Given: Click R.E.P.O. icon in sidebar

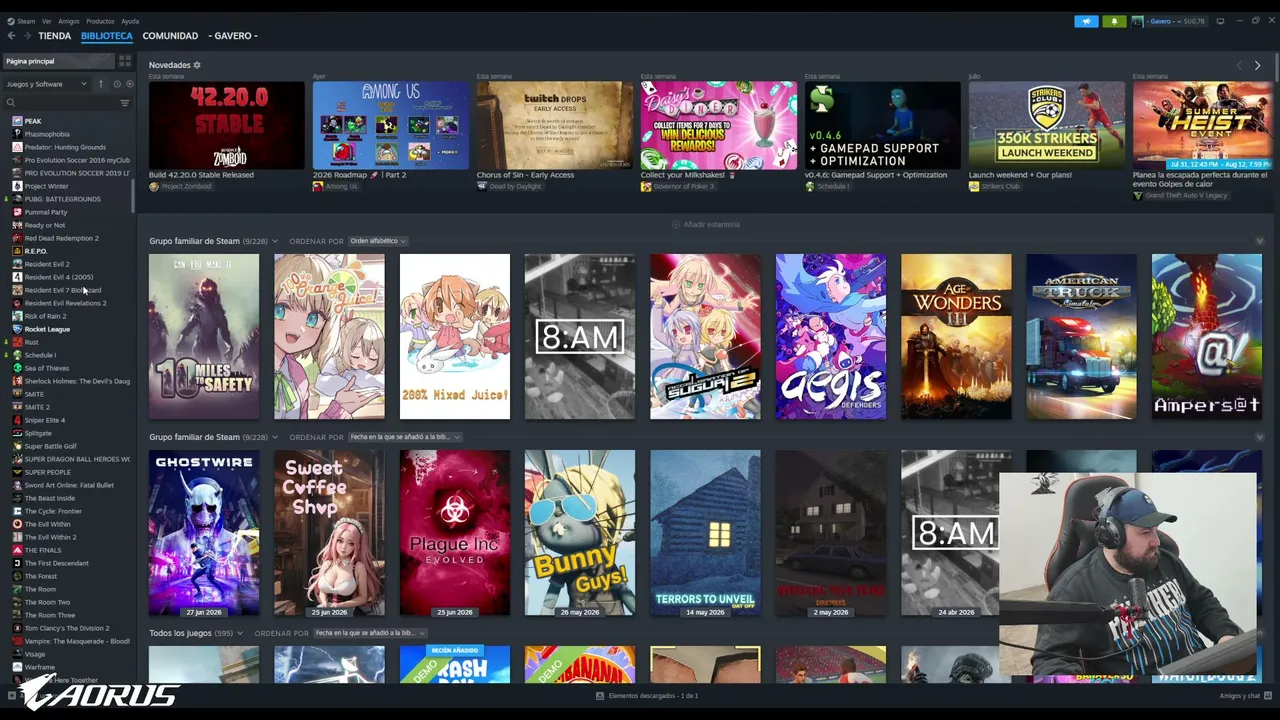Looking at the screenshot, I should [x=17, y=251].
